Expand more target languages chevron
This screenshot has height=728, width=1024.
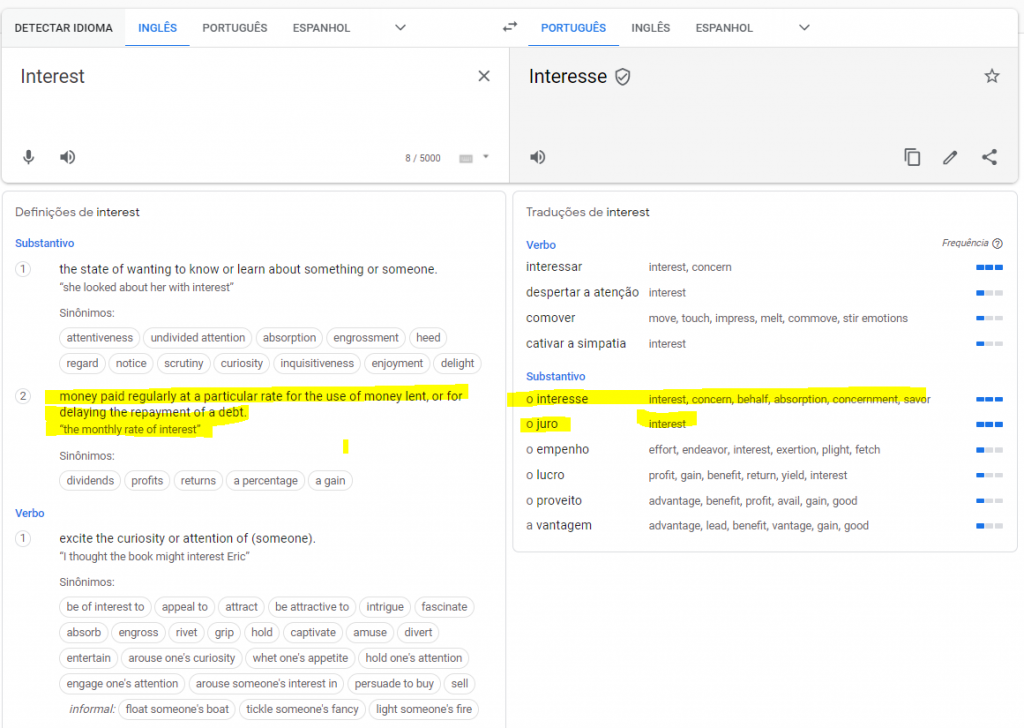(804, 27)
